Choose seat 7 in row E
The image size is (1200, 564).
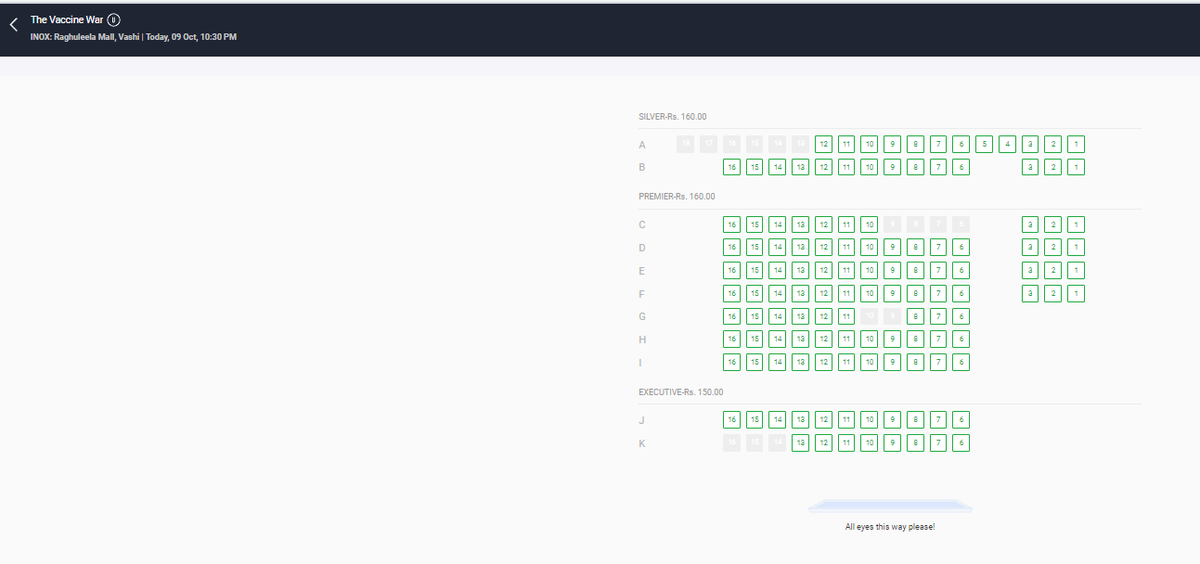939,270
